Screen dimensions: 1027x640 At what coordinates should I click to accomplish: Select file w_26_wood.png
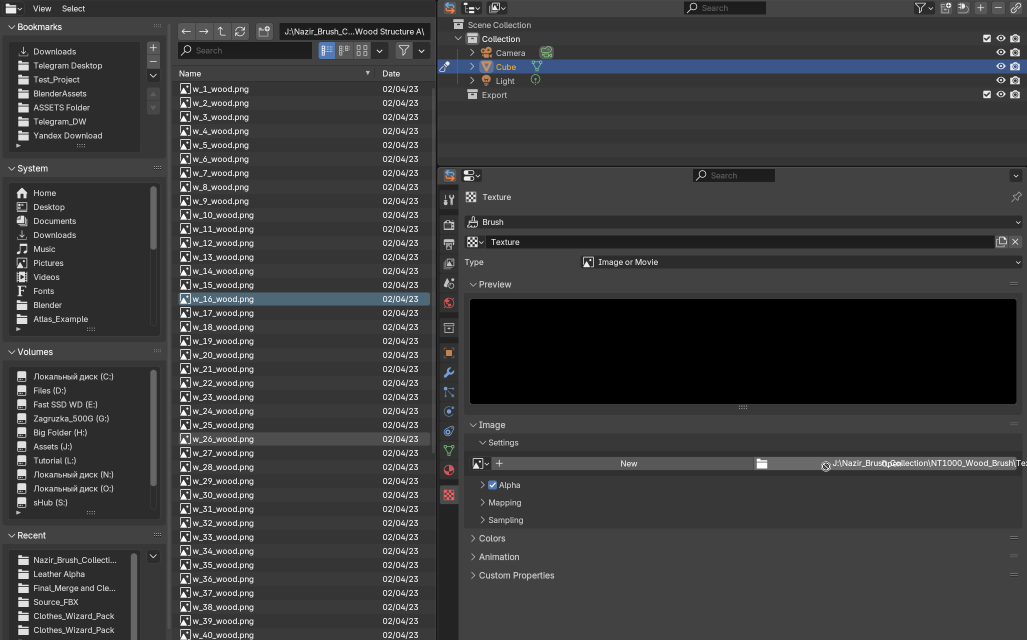304,439
